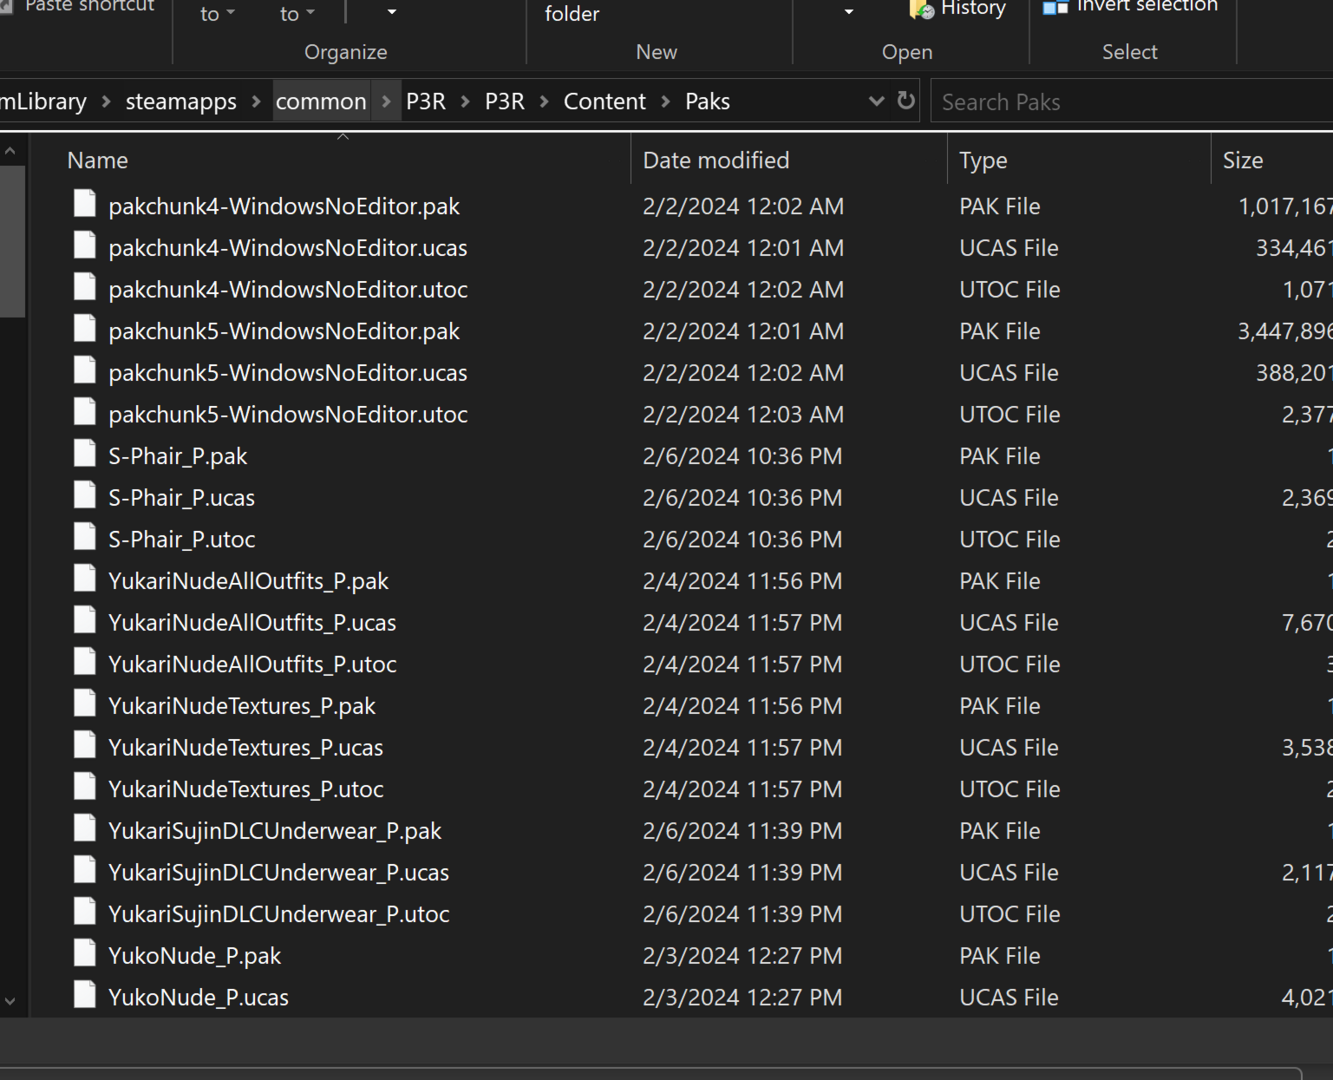Image resolution: width=1333 pixels, height=1080 pixels.
Task: Go to the common breadcrumb folder
Action: [321, 101]
